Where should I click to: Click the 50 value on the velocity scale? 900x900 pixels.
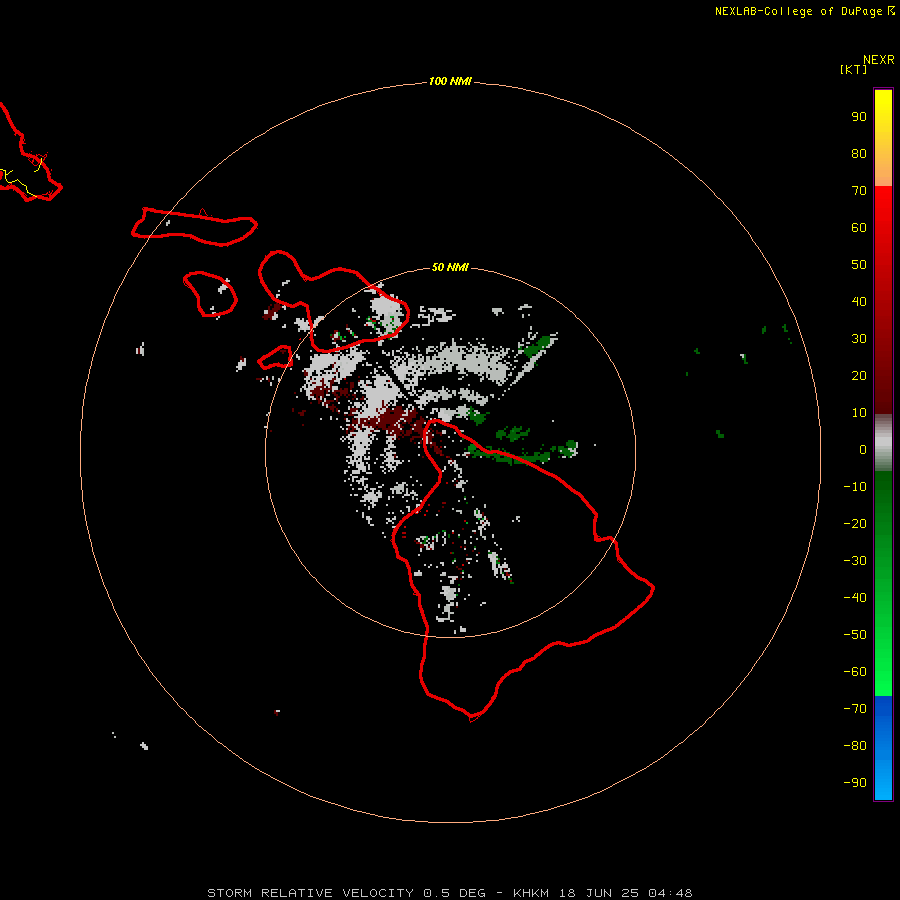point(859,265)
